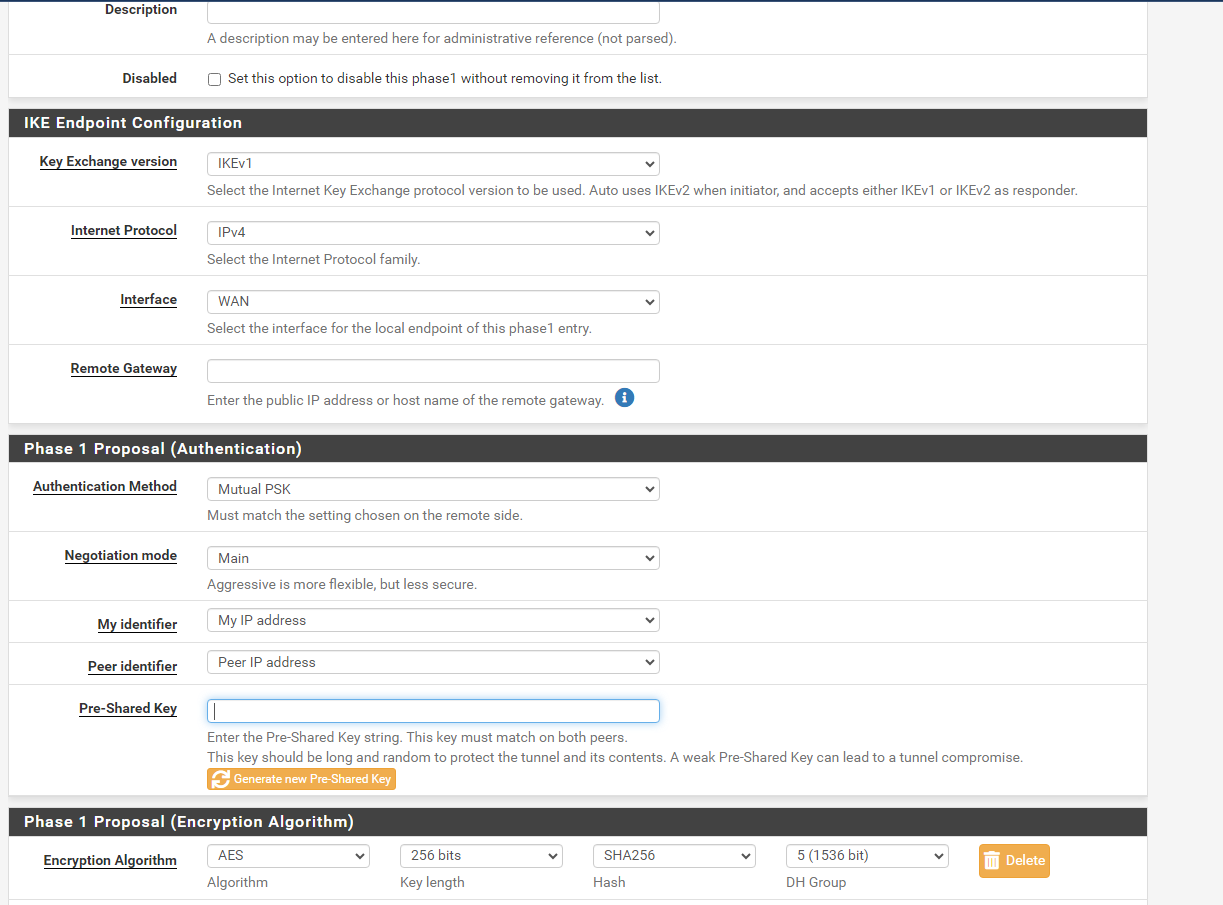
Task: Click the underlined Key Exchange version label
Action: pos(108,162)
